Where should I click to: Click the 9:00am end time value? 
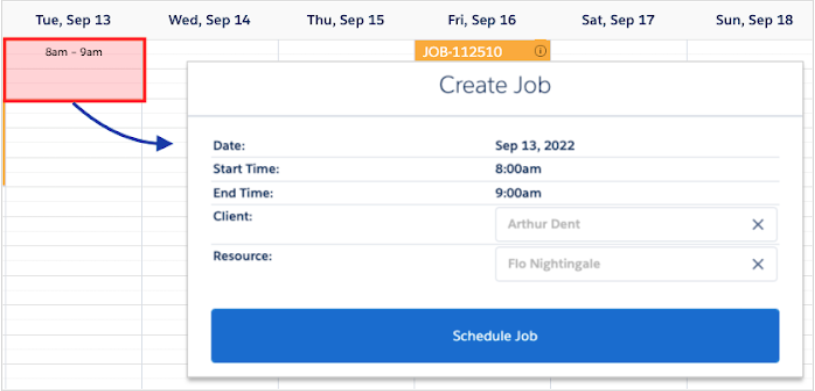tap(518, 193)
